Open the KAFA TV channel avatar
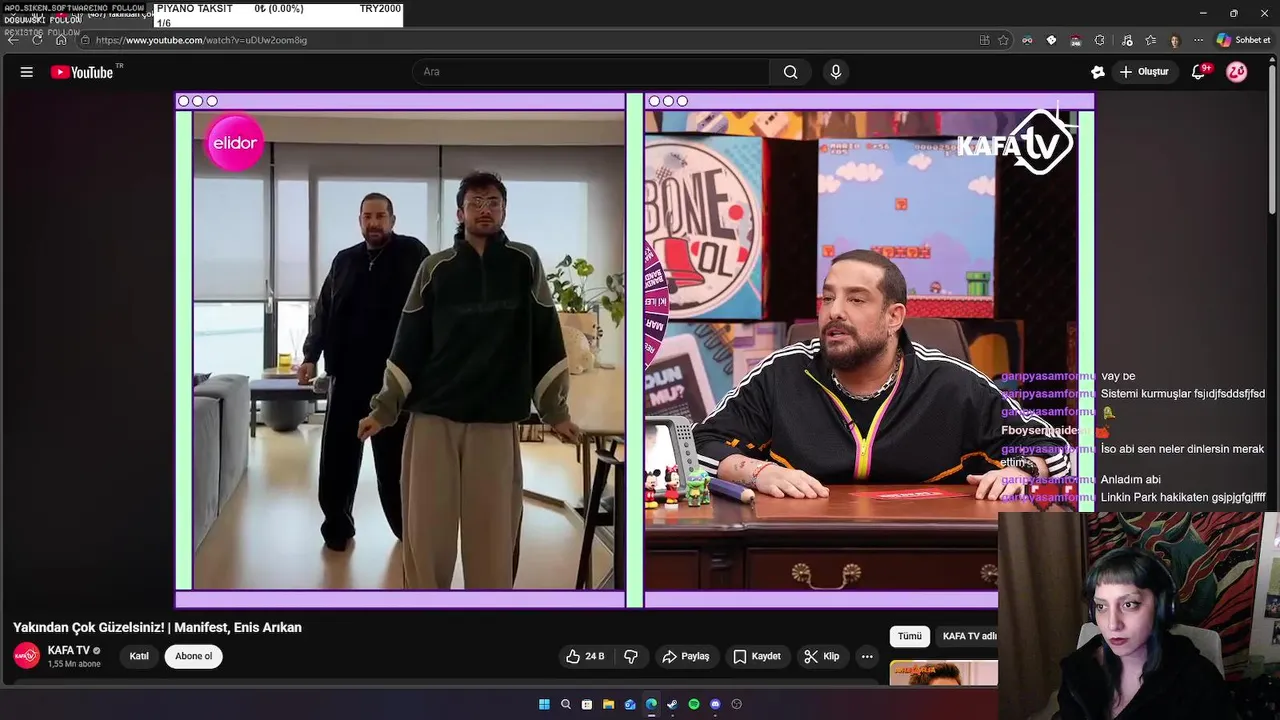 27,657
